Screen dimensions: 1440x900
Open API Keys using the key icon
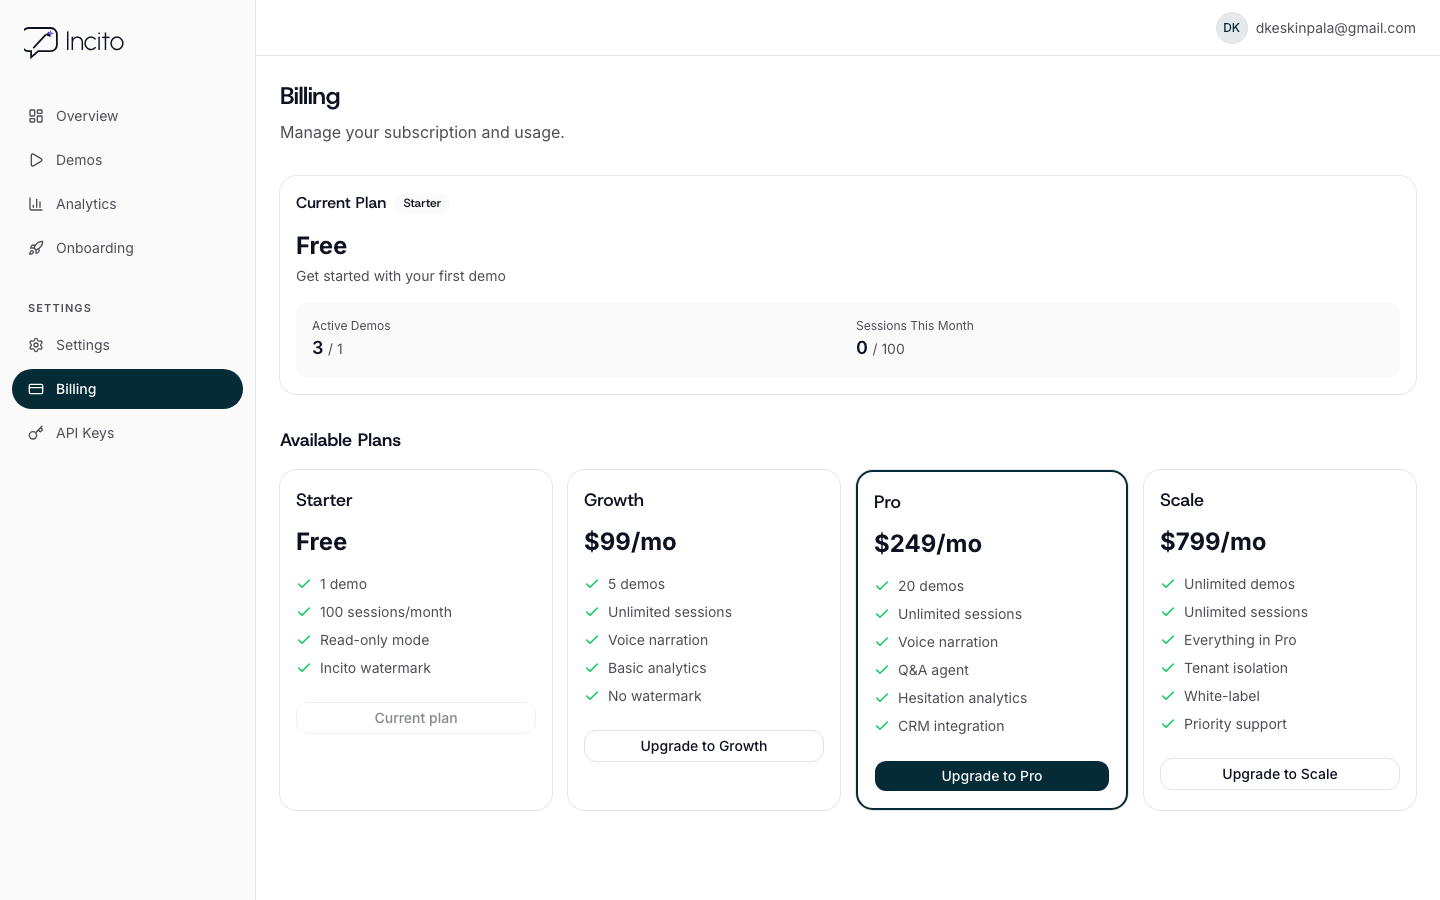tap(37, 433)
